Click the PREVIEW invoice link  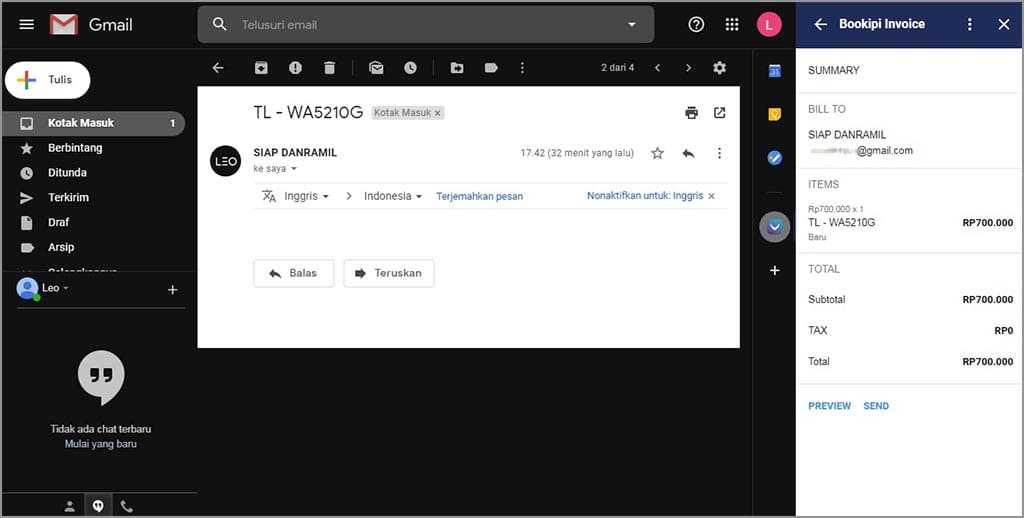point(829,406)
